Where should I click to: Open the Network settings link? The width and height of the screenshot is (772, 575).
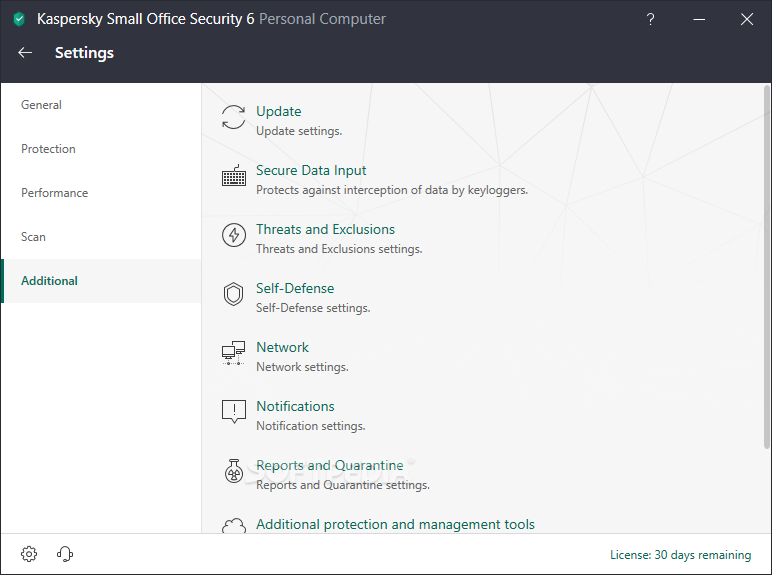(283, 348)
